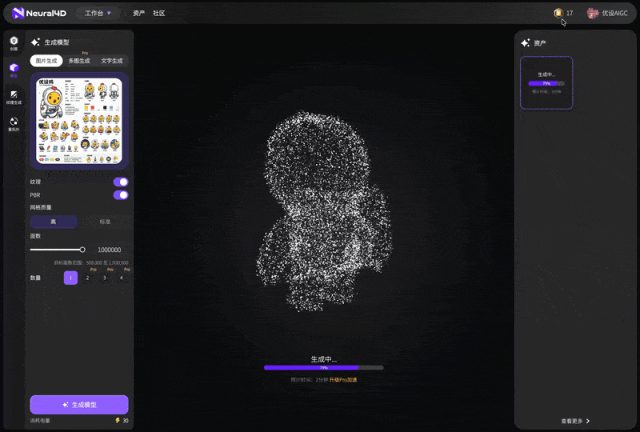Set quantity to 3
This screenshot has height=432, width=640.
tap(104, 278)
